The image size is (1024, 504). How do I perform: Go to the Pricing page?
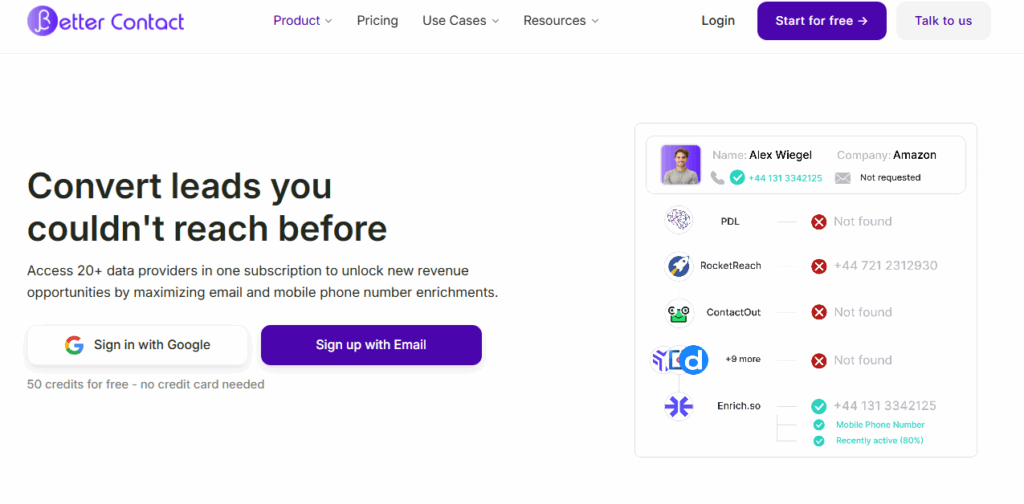(377, 21)
